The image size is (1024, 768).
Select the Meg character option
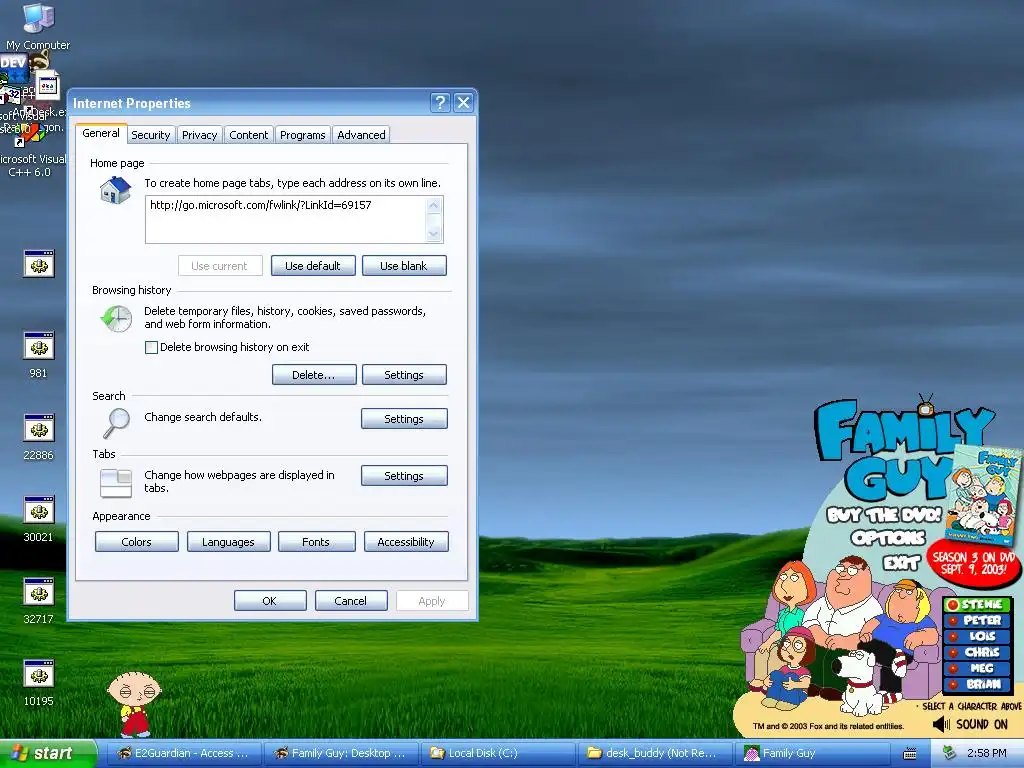(x=977, y=668)
